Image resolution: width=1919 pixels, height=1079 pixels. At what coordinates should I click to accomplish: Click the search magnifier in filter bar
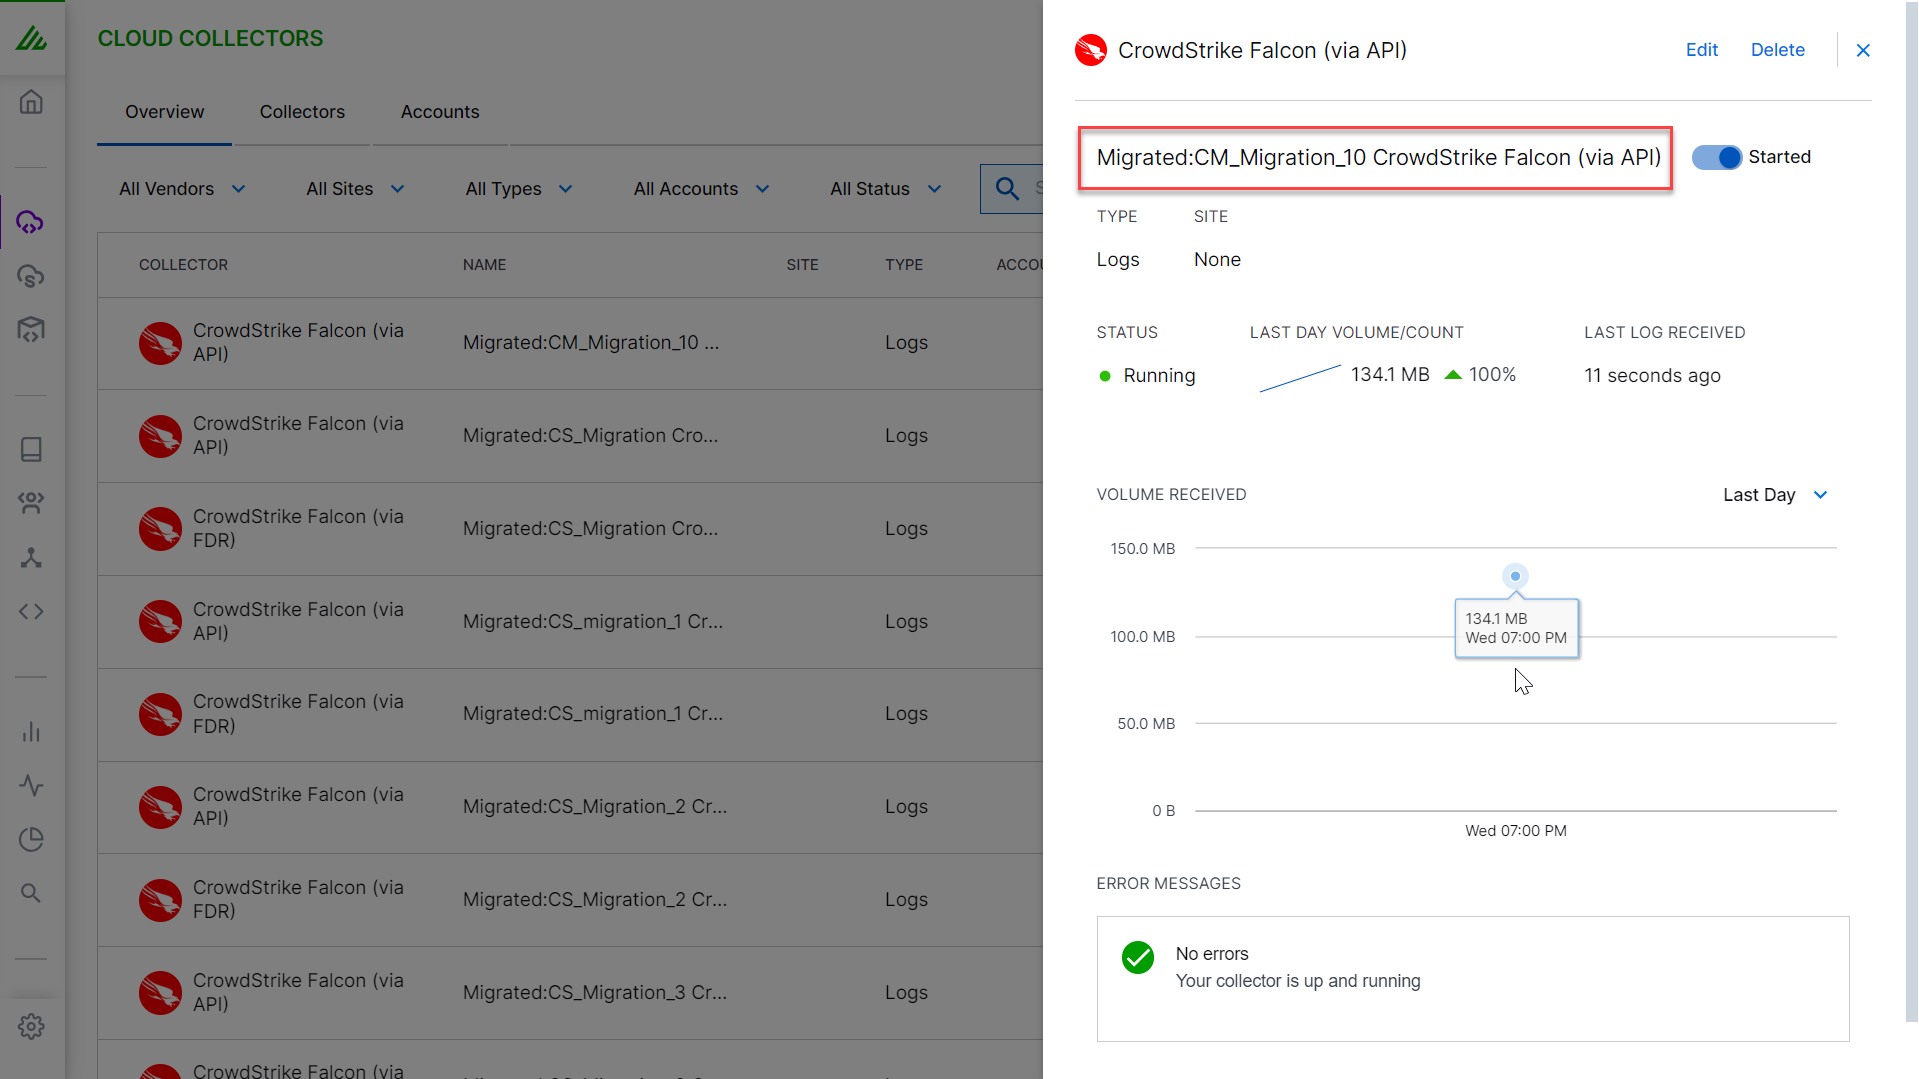[1007, 188]
